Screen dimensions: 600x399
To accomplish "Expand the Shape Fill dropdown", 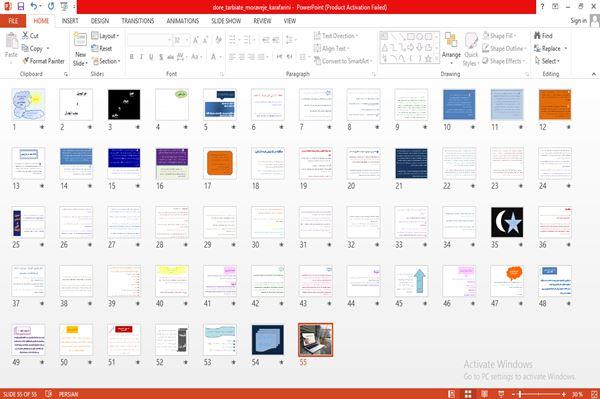I will [499, 36].
